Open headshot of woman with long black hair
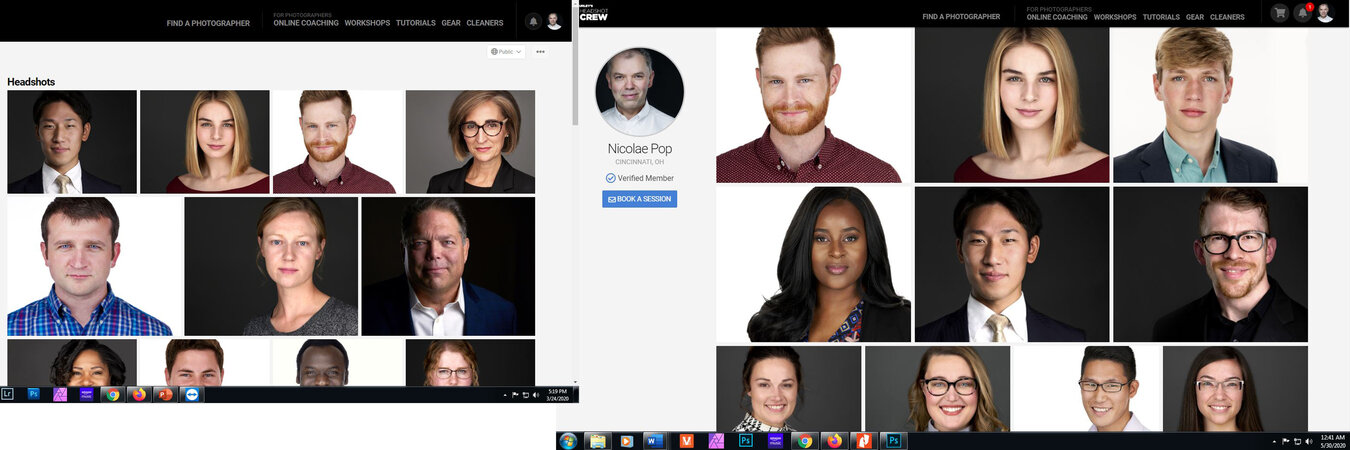The height and width of the screenshot is (450, 1350). 813,265
